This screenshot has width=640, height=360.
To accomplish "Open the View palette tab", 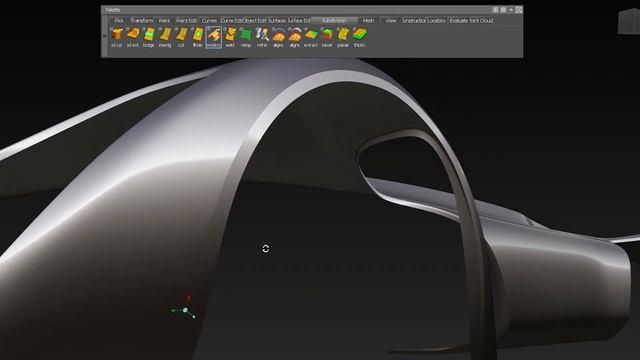I will [391, 20].
